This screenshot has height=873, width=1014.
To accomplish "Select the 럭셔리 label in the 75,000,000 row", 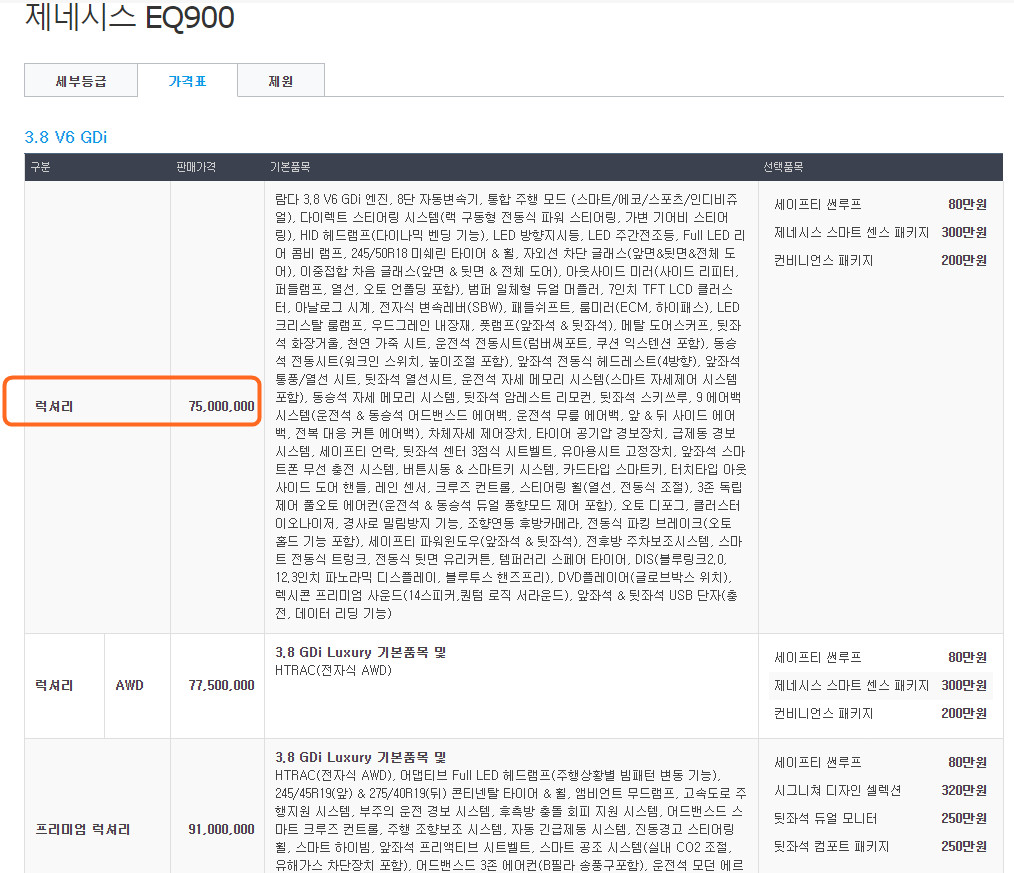I will (x=54, y=406).
